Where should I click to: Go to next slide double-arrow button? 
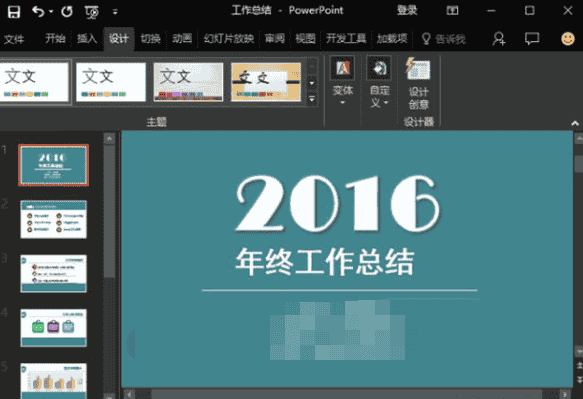579,380
